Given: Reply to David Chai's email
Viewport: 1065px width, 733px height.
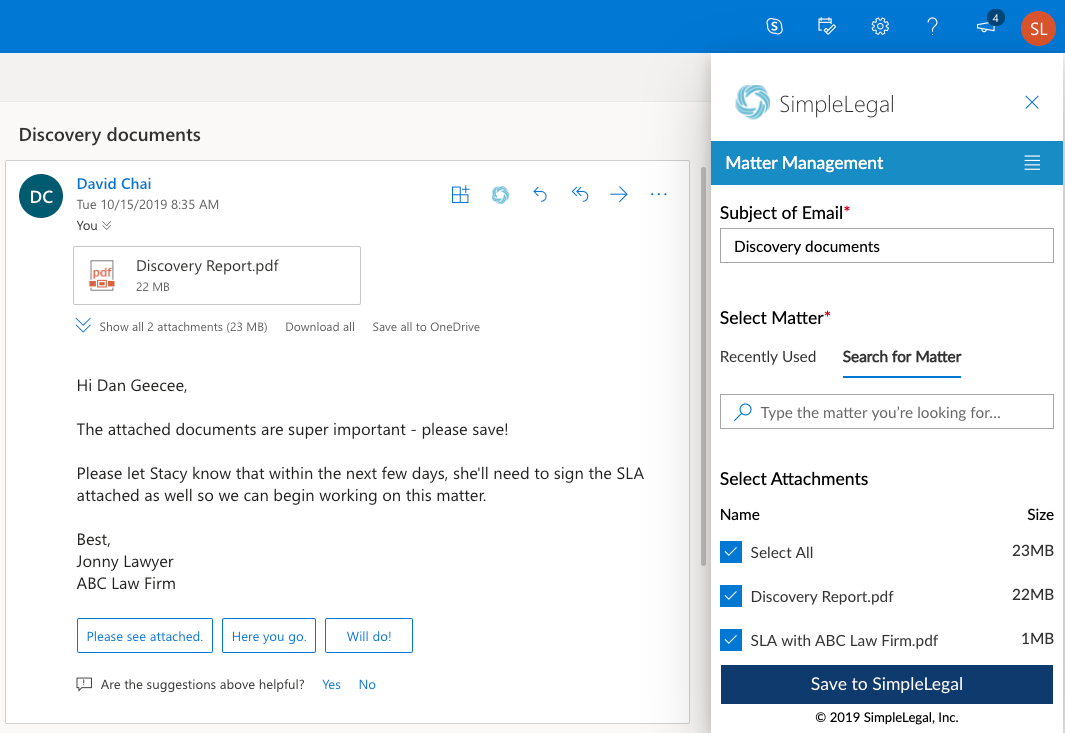Looking at the screenshot, I should (540, 195).
